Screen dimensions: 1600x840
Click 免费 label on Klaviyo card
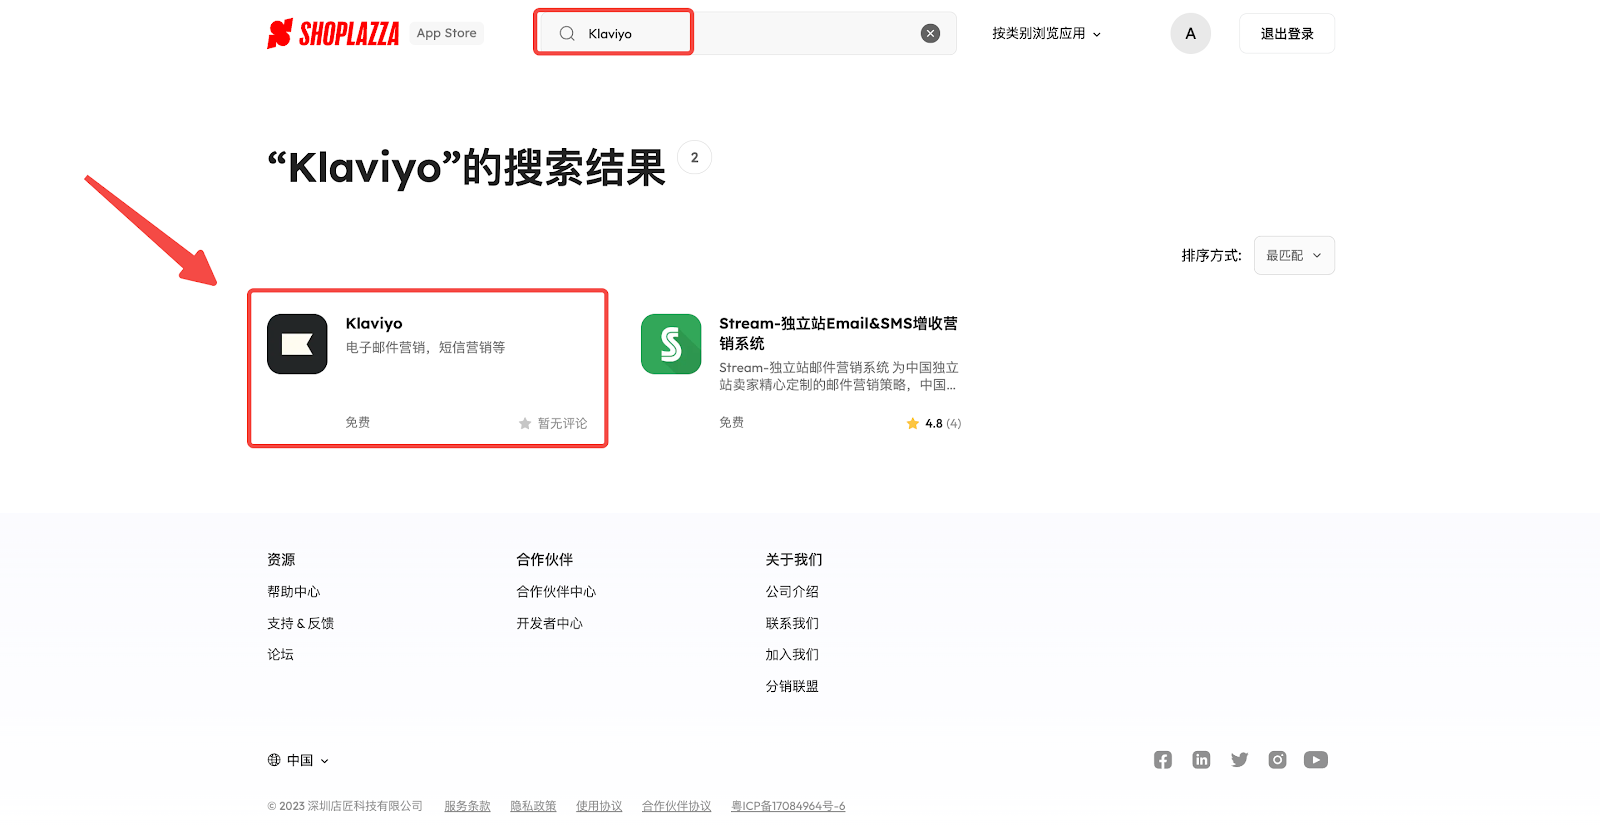pyautogui.click(x=358, y=423)
